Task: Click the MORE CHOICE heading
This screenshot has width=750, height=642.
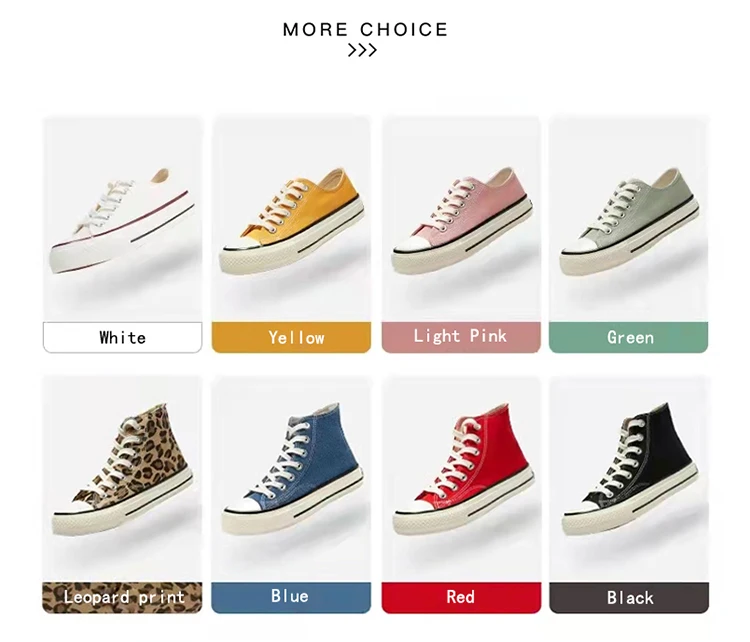Action: (x=365, y=30)
